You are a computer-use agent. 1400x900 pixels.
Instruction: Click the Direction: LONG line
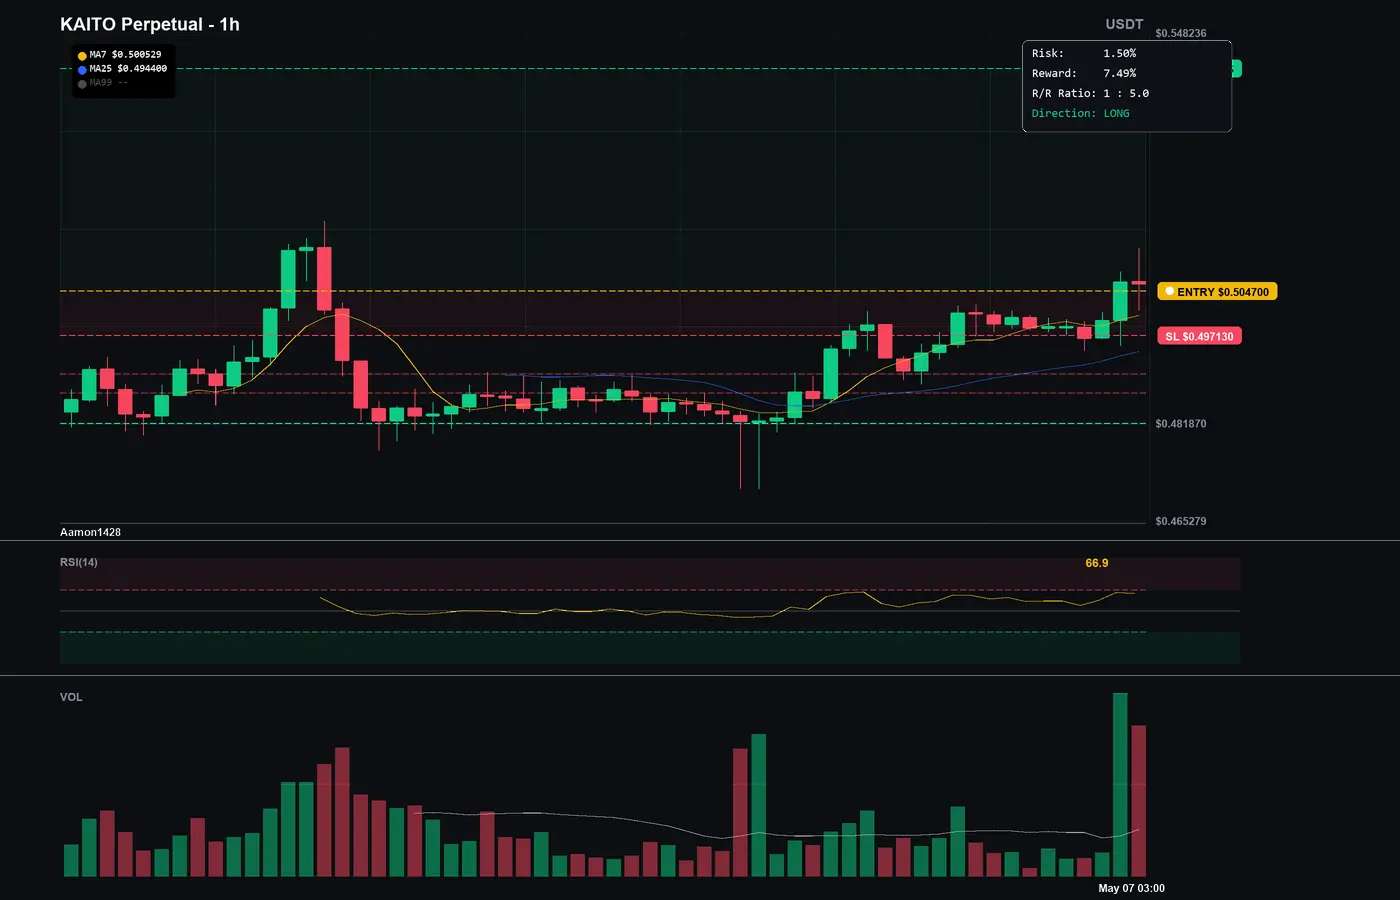(x=1080, y=113)
